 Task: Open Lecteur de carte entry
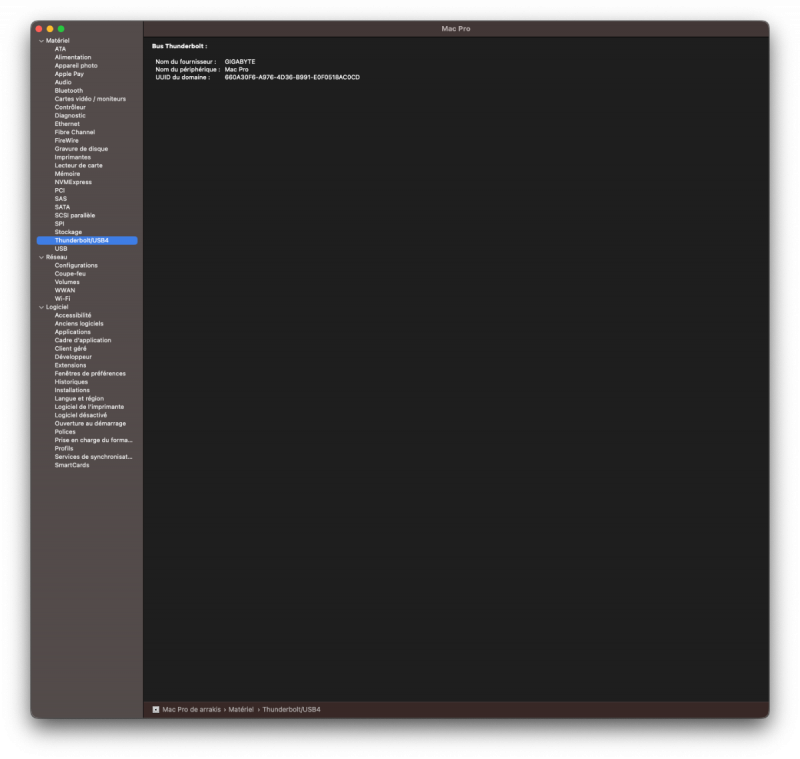click(79, 166)
